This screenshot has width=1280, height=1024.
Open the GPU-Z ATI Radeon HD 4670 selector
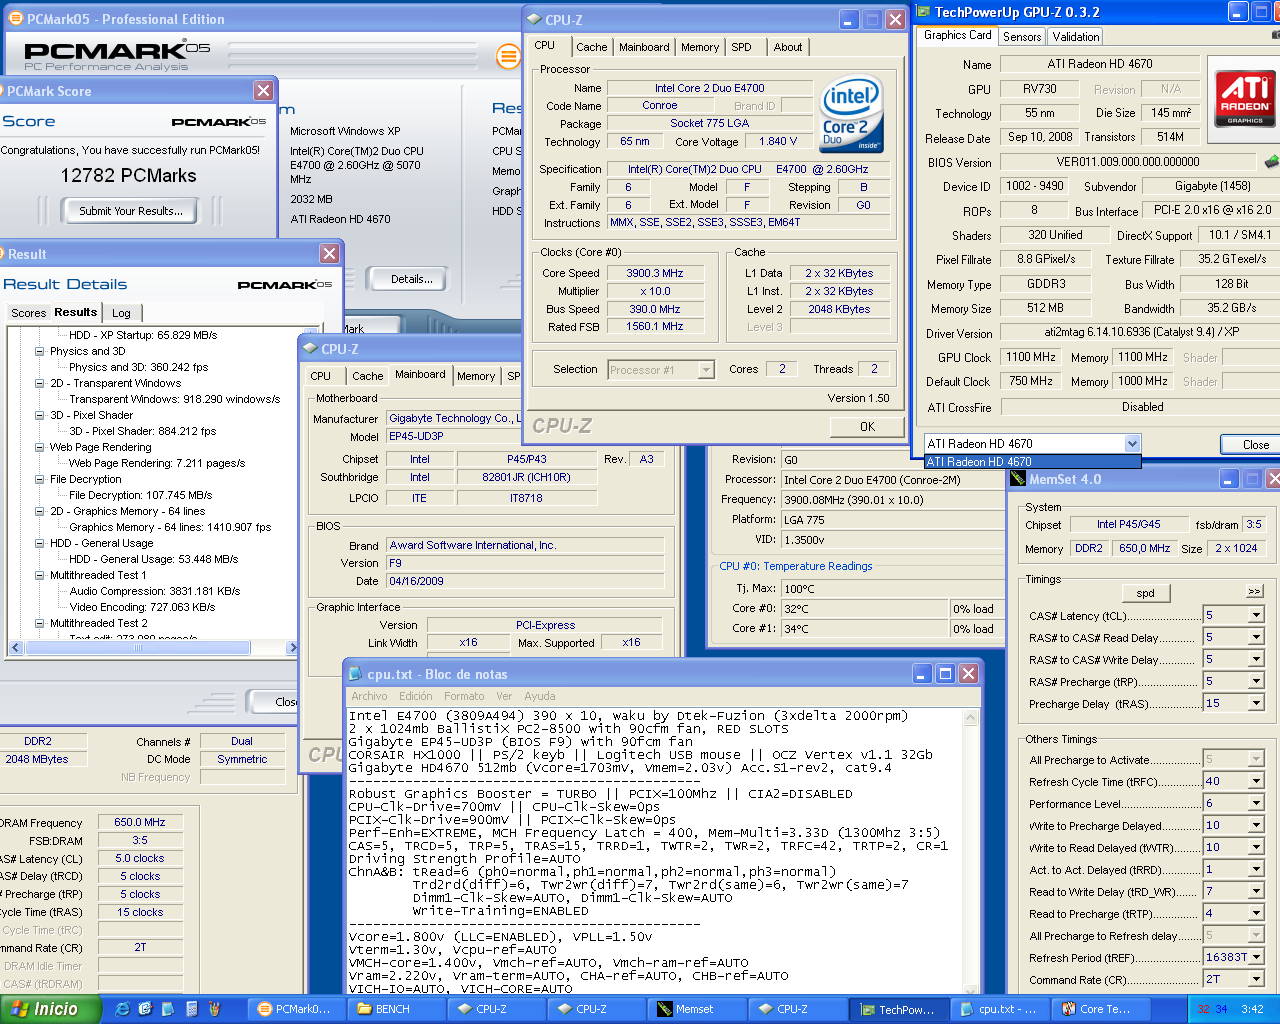1132,443
